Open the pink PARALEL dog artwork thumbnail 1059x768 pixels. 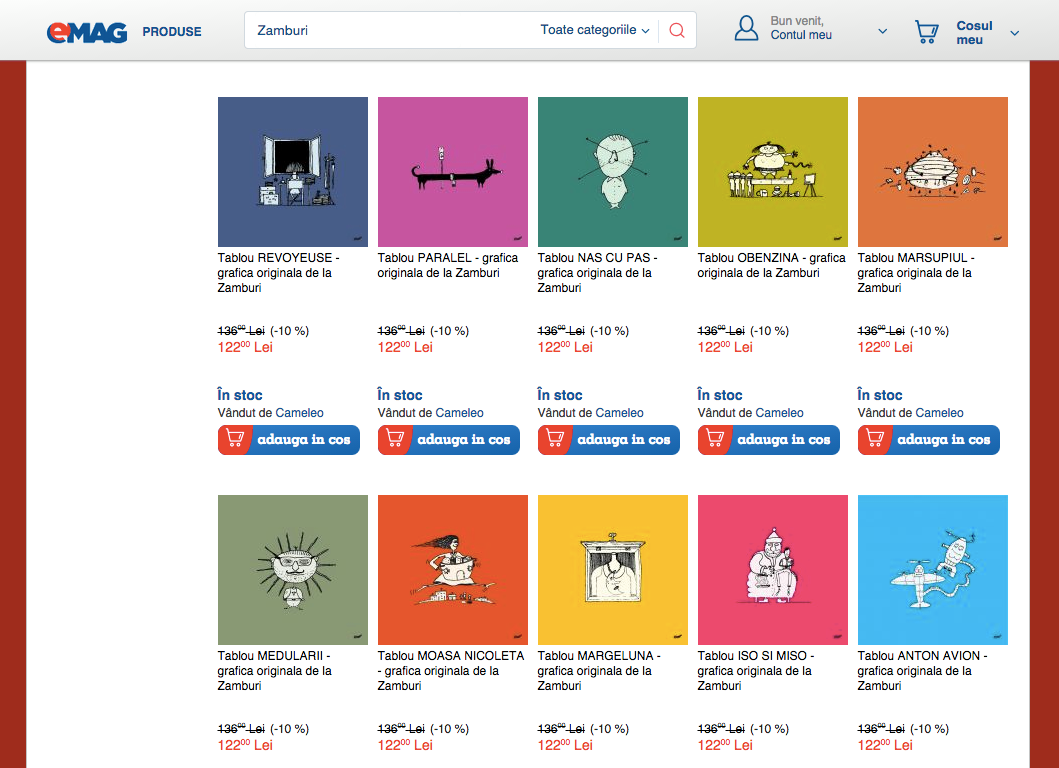point(453,172)
